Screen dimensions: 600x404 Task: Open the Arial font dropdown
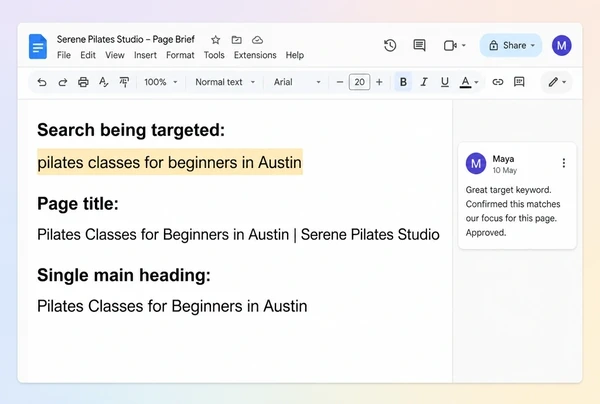click(x=297, y=82)
